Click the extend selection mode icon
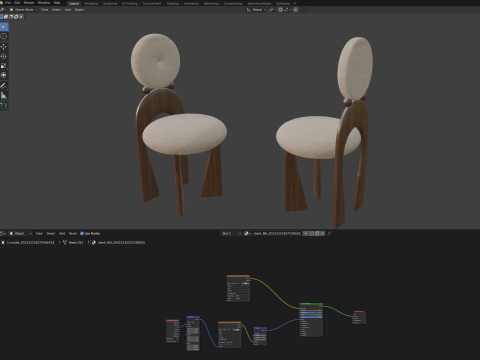The width and height of the screenshot is (480, 360). tap(6, 17)
